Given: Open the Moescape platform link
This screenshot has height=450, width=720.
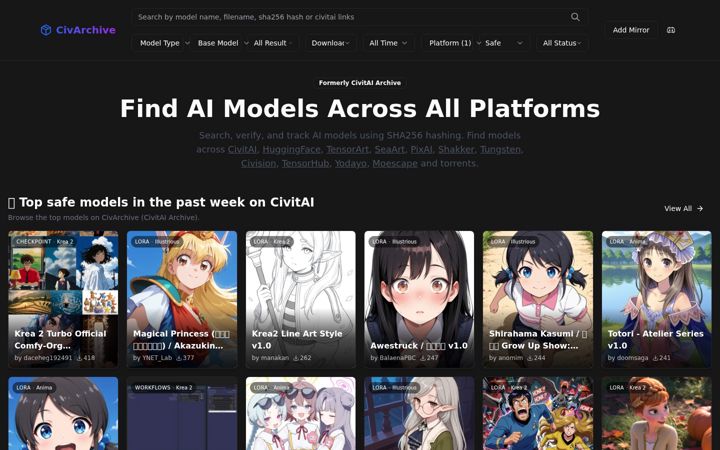Looking at the screenshot, I should [395, 163].
